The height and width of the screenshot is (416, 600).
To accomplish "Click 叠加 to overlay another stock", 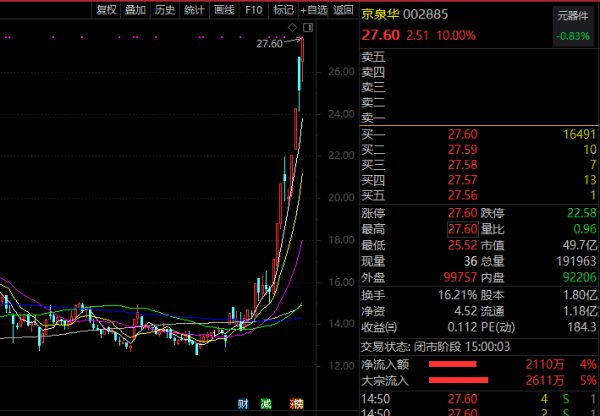I will coord(136,10).
